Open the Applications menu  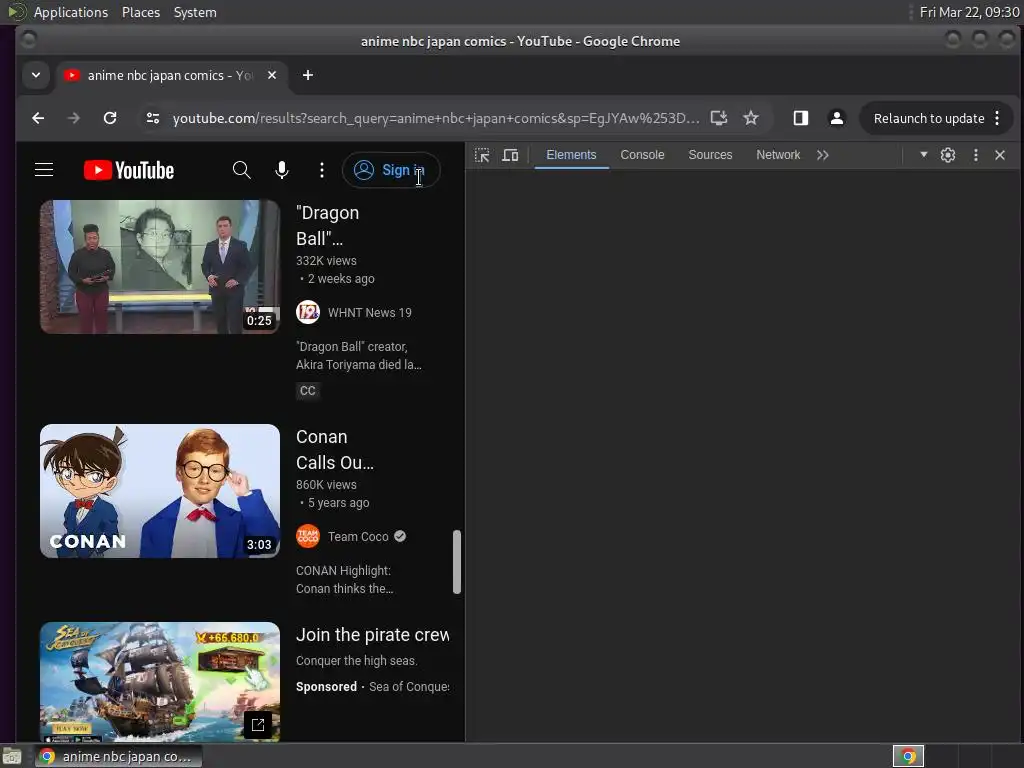pos(71,12)
